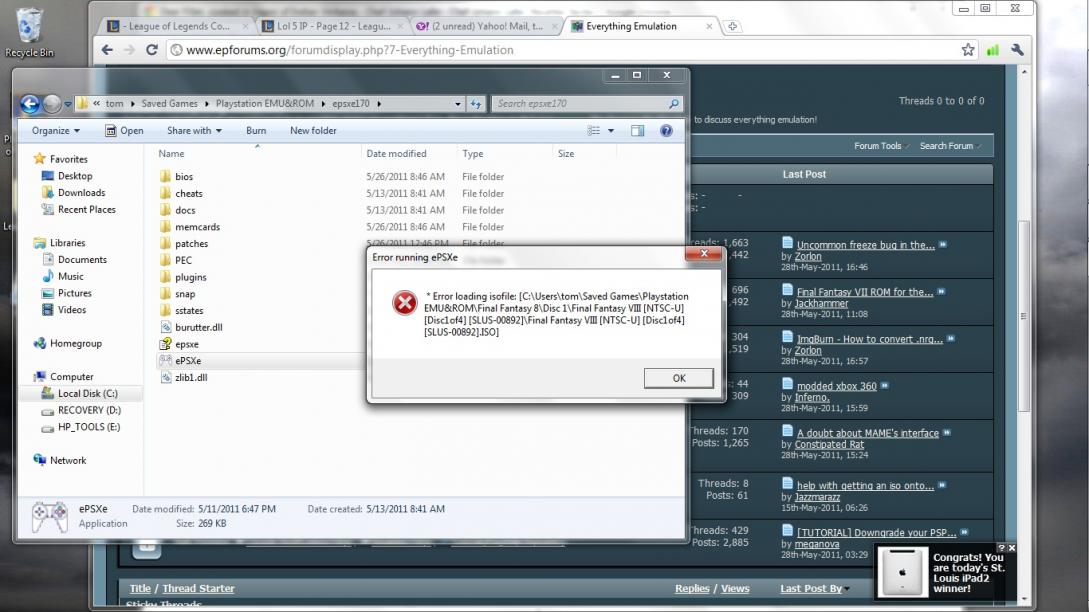Sort by Date modified column header

[408, 154]
